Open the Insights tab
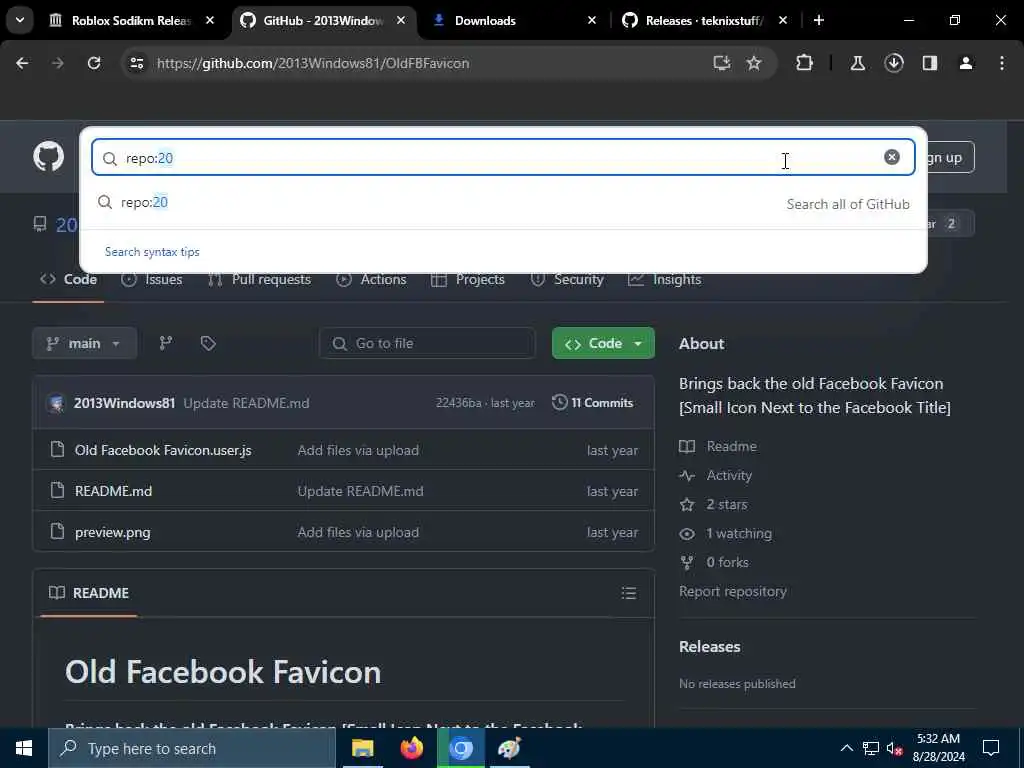 click(x=664, y=280)
